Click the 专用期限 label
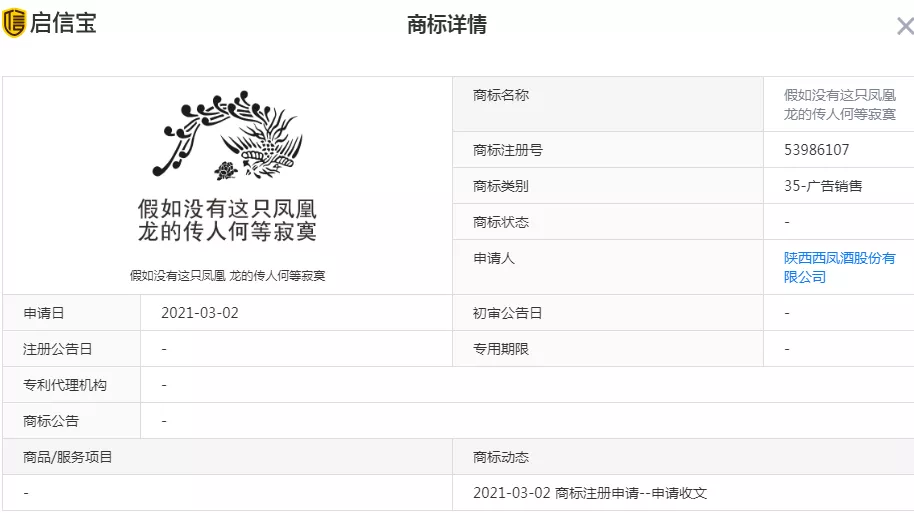This screenshot has width=914, height=513. (501, 349)
